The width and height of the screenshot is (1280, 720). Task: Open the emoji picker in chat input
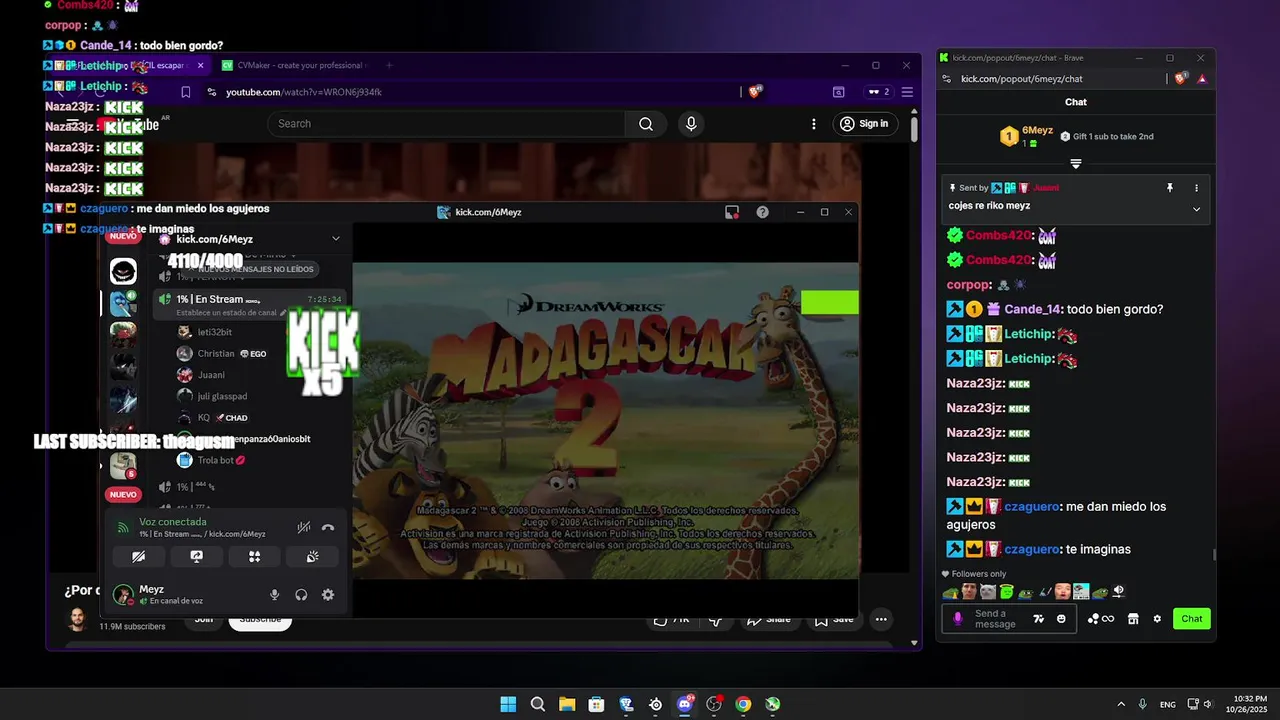(x=1061, y=619)
